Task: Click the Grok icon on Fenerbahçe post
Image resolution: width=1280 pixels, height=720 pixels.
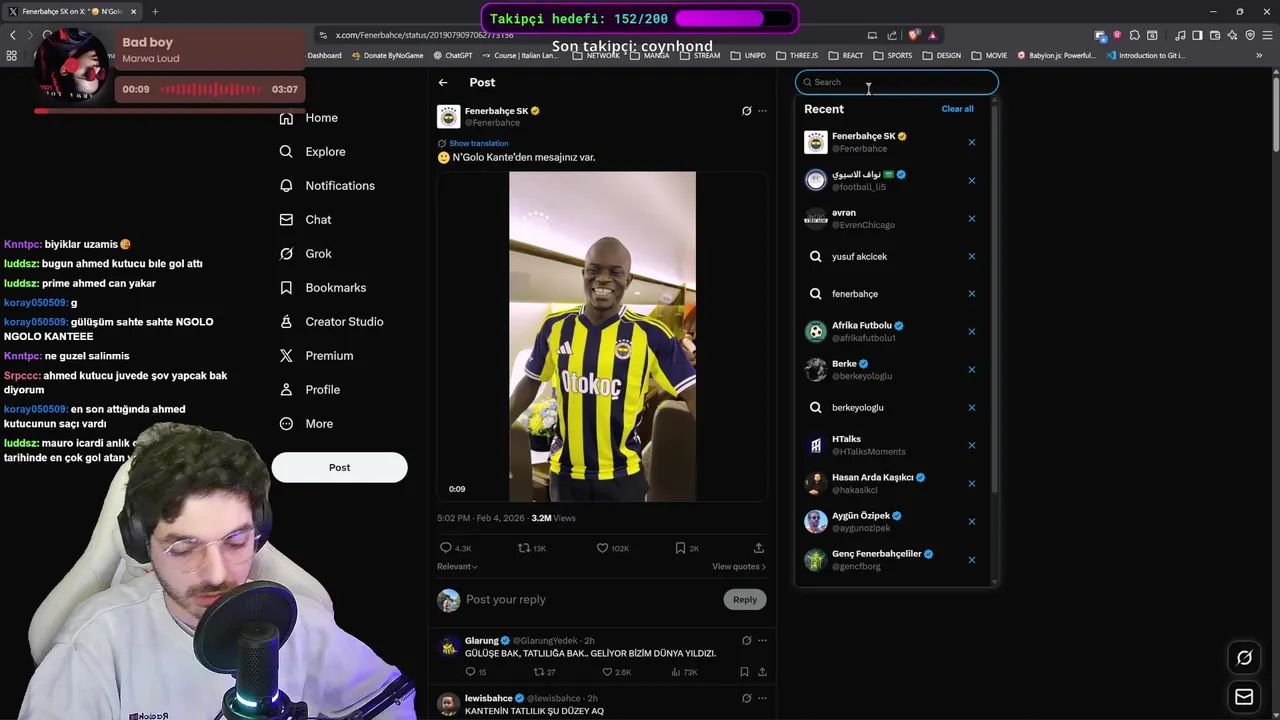Action: click(746, 111)
